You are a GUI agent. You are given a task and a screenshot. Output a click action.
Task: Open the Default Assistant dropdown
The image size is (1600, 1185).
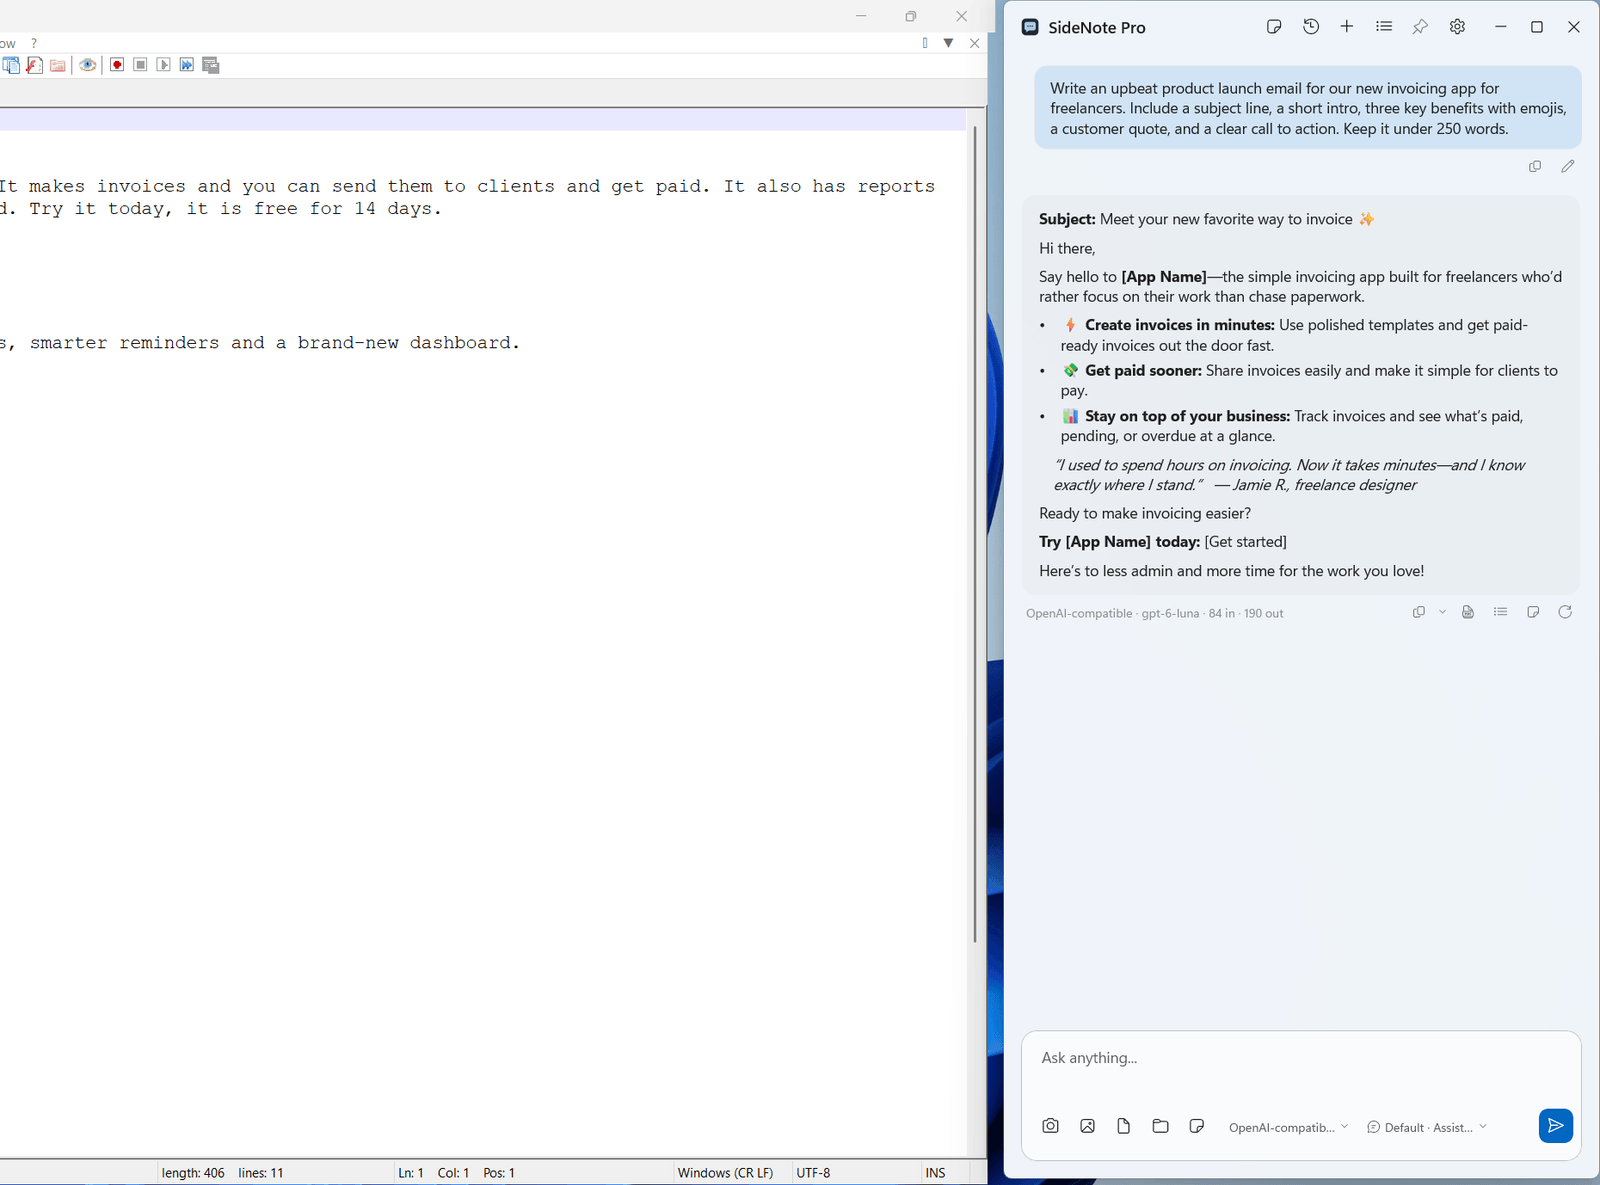point(1427,1127)
